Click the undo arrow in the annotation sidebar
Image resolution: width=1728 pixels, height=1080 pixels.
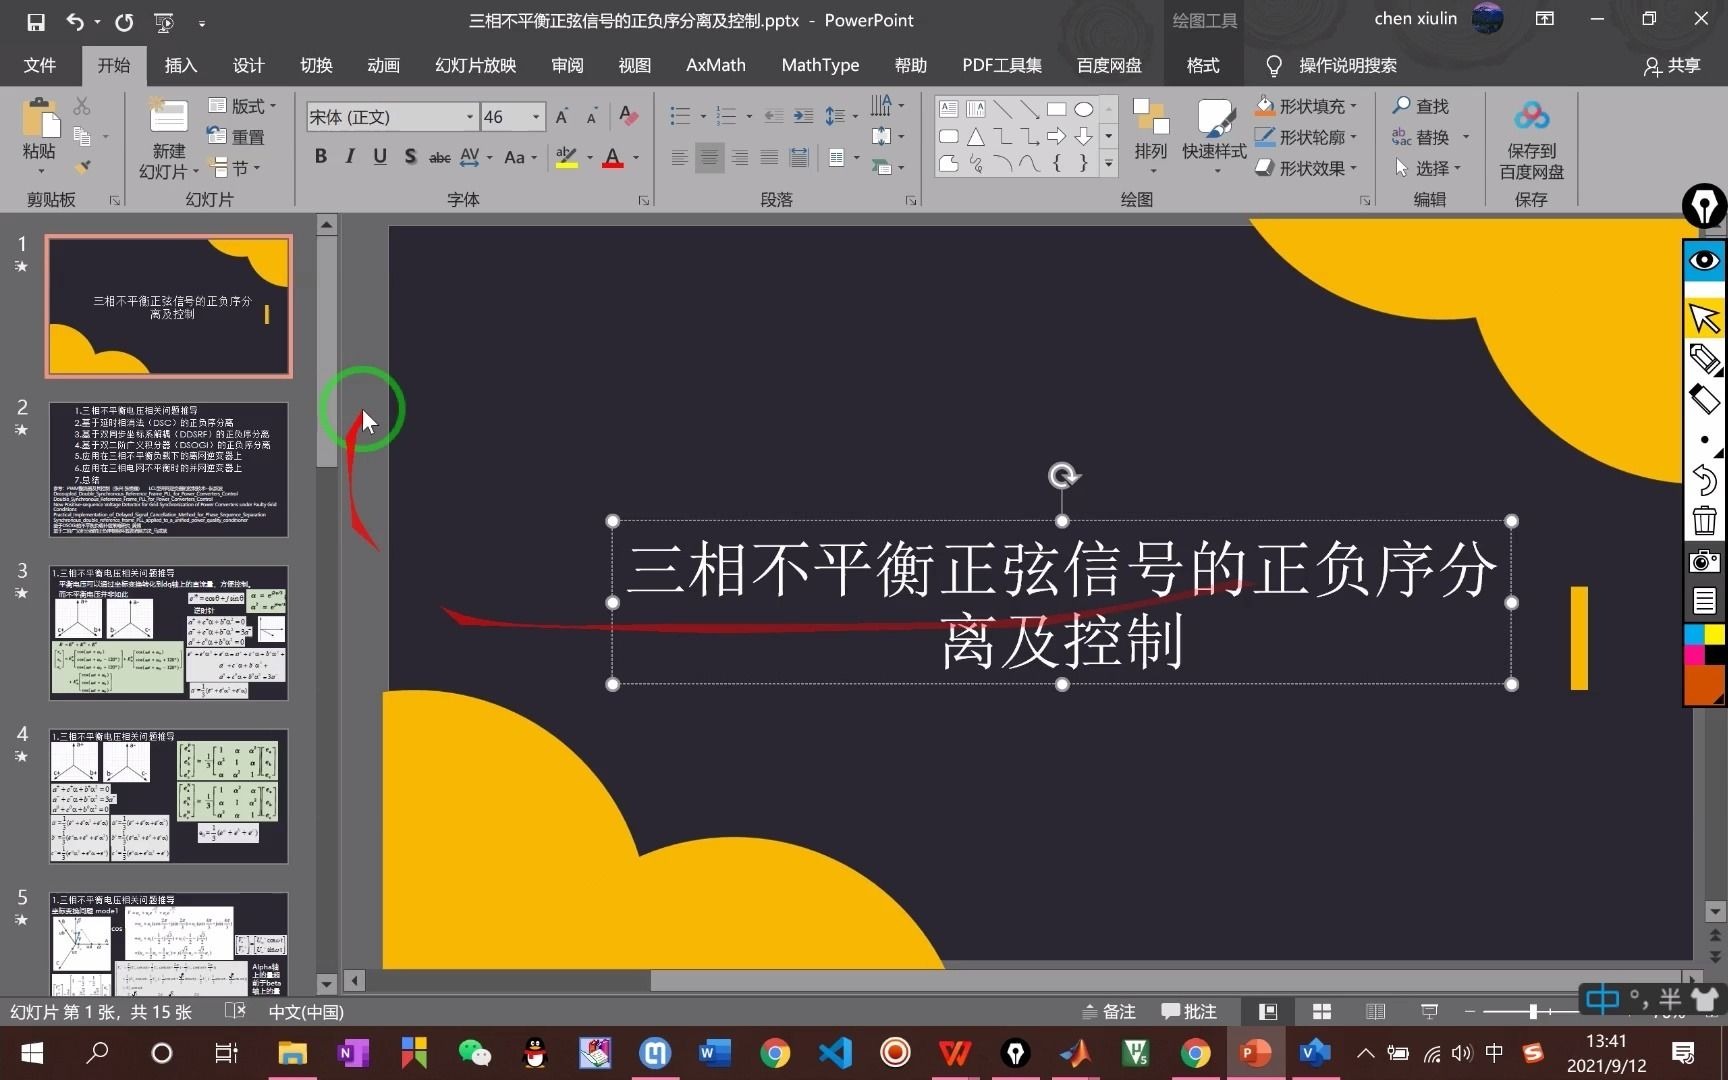pos(1704,480)
